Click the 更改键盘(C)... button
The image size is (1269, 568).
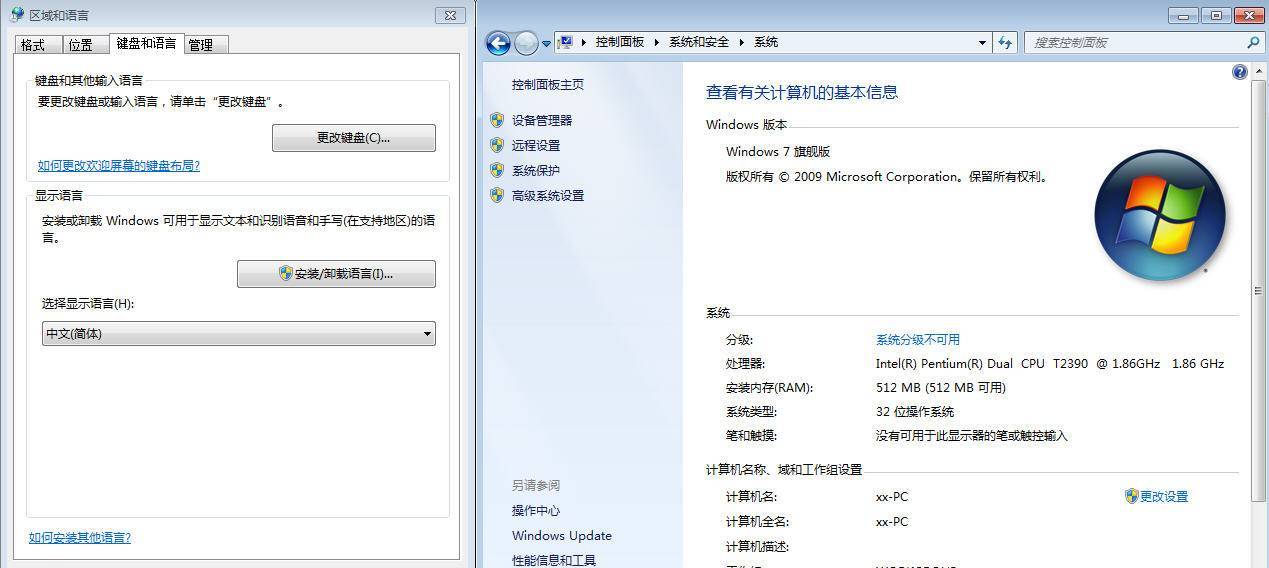[354, 138]
